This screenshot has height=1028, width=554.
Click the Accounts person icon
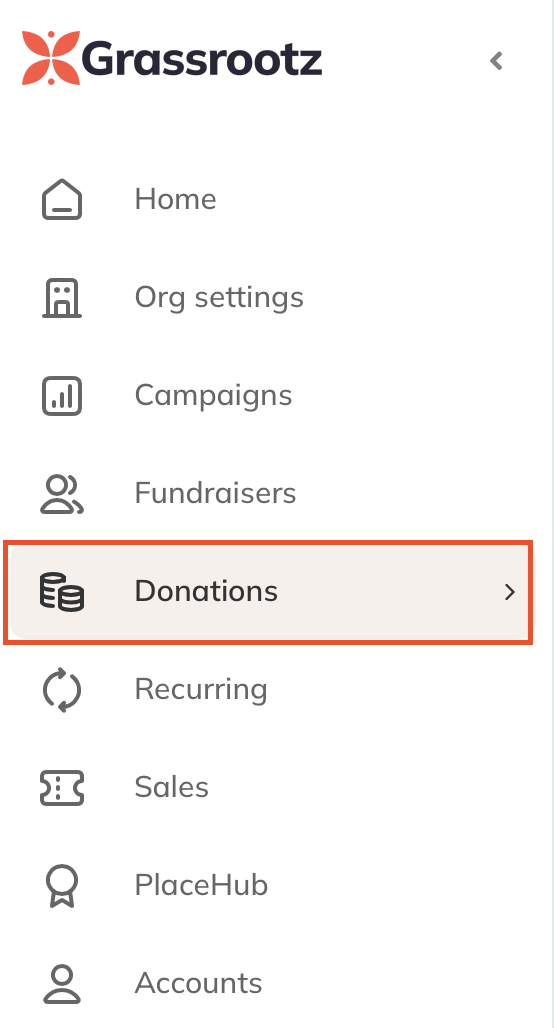click(x=62, y=984)
